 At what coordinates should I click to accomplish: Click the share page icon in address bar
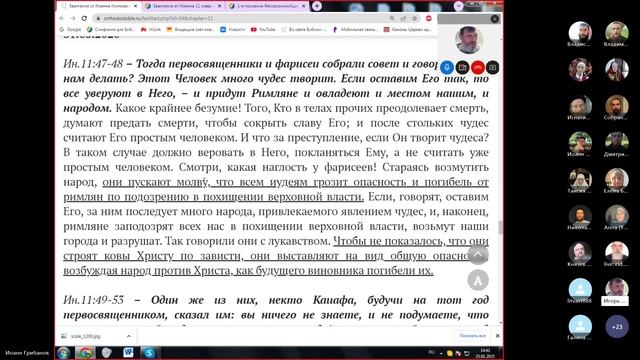[x=403, y=18]
